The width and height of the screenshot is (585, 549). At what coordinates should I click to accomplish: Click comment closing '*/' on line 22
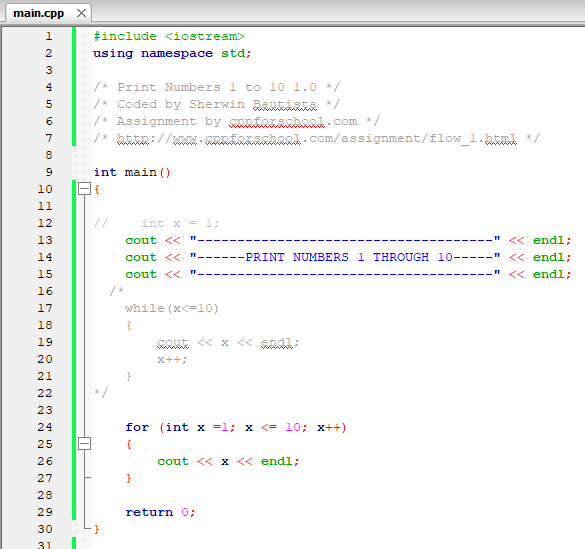pos(101,393)
